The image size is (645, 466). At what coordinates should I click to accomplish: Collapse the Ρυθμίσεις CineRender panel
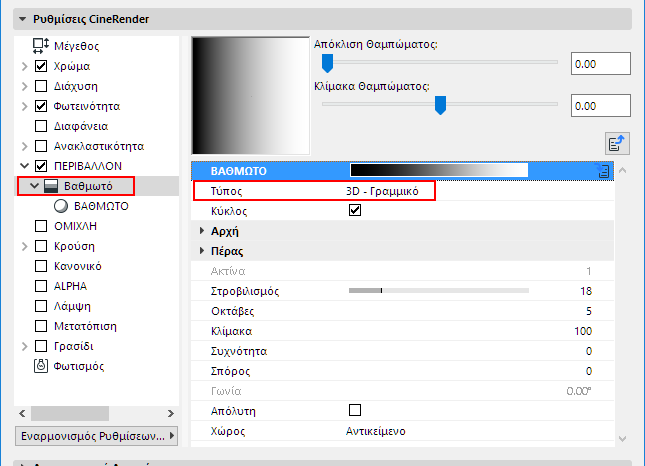[x=23, y=19]
